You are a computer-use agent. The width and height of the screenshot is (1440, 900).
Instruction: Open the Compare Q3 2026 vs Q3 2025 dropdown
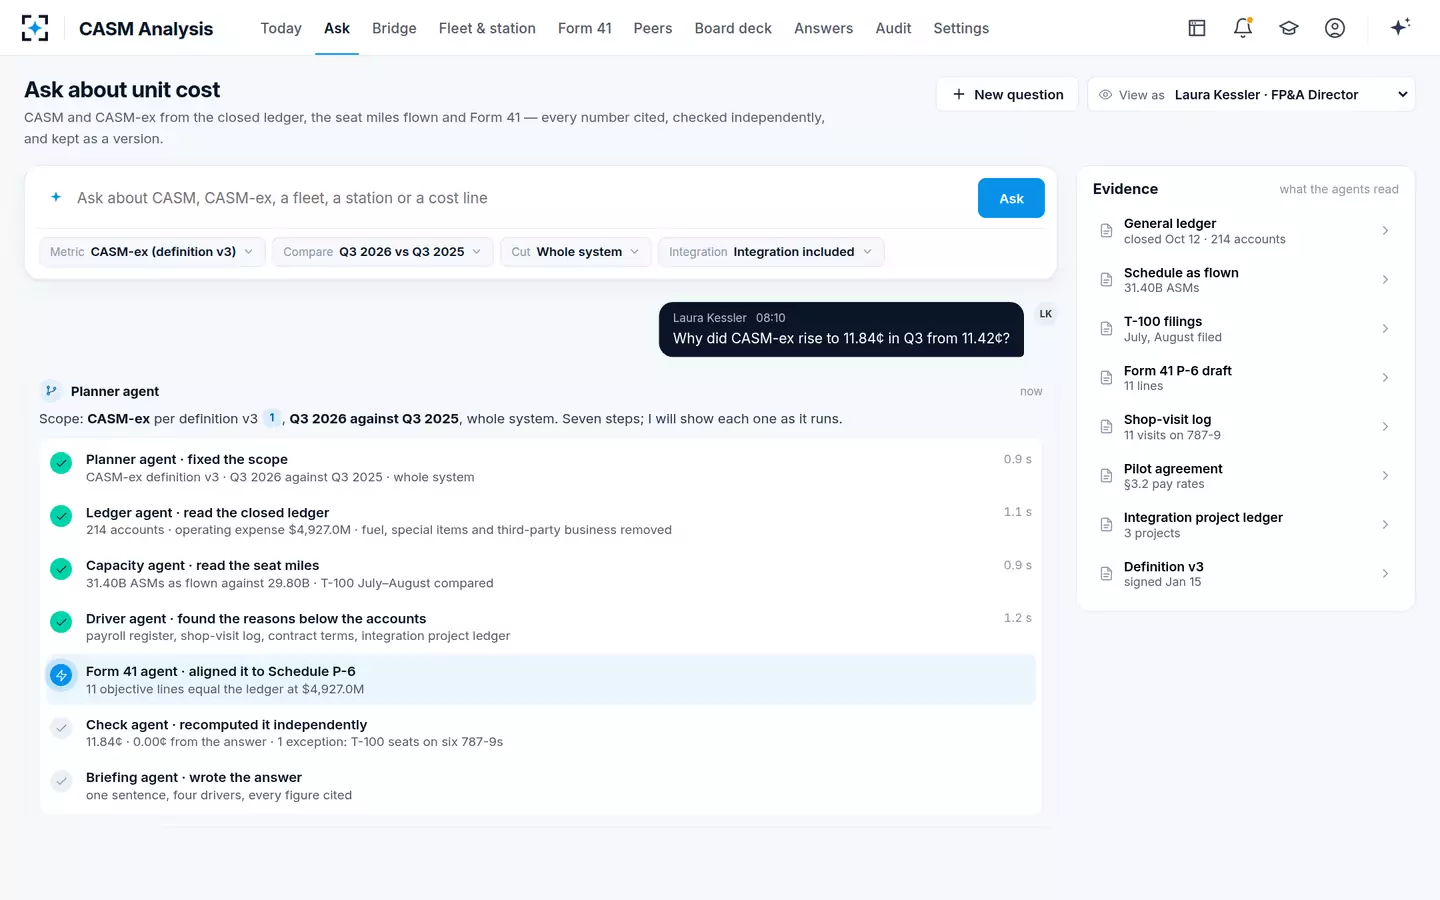[x=382, y=252]
